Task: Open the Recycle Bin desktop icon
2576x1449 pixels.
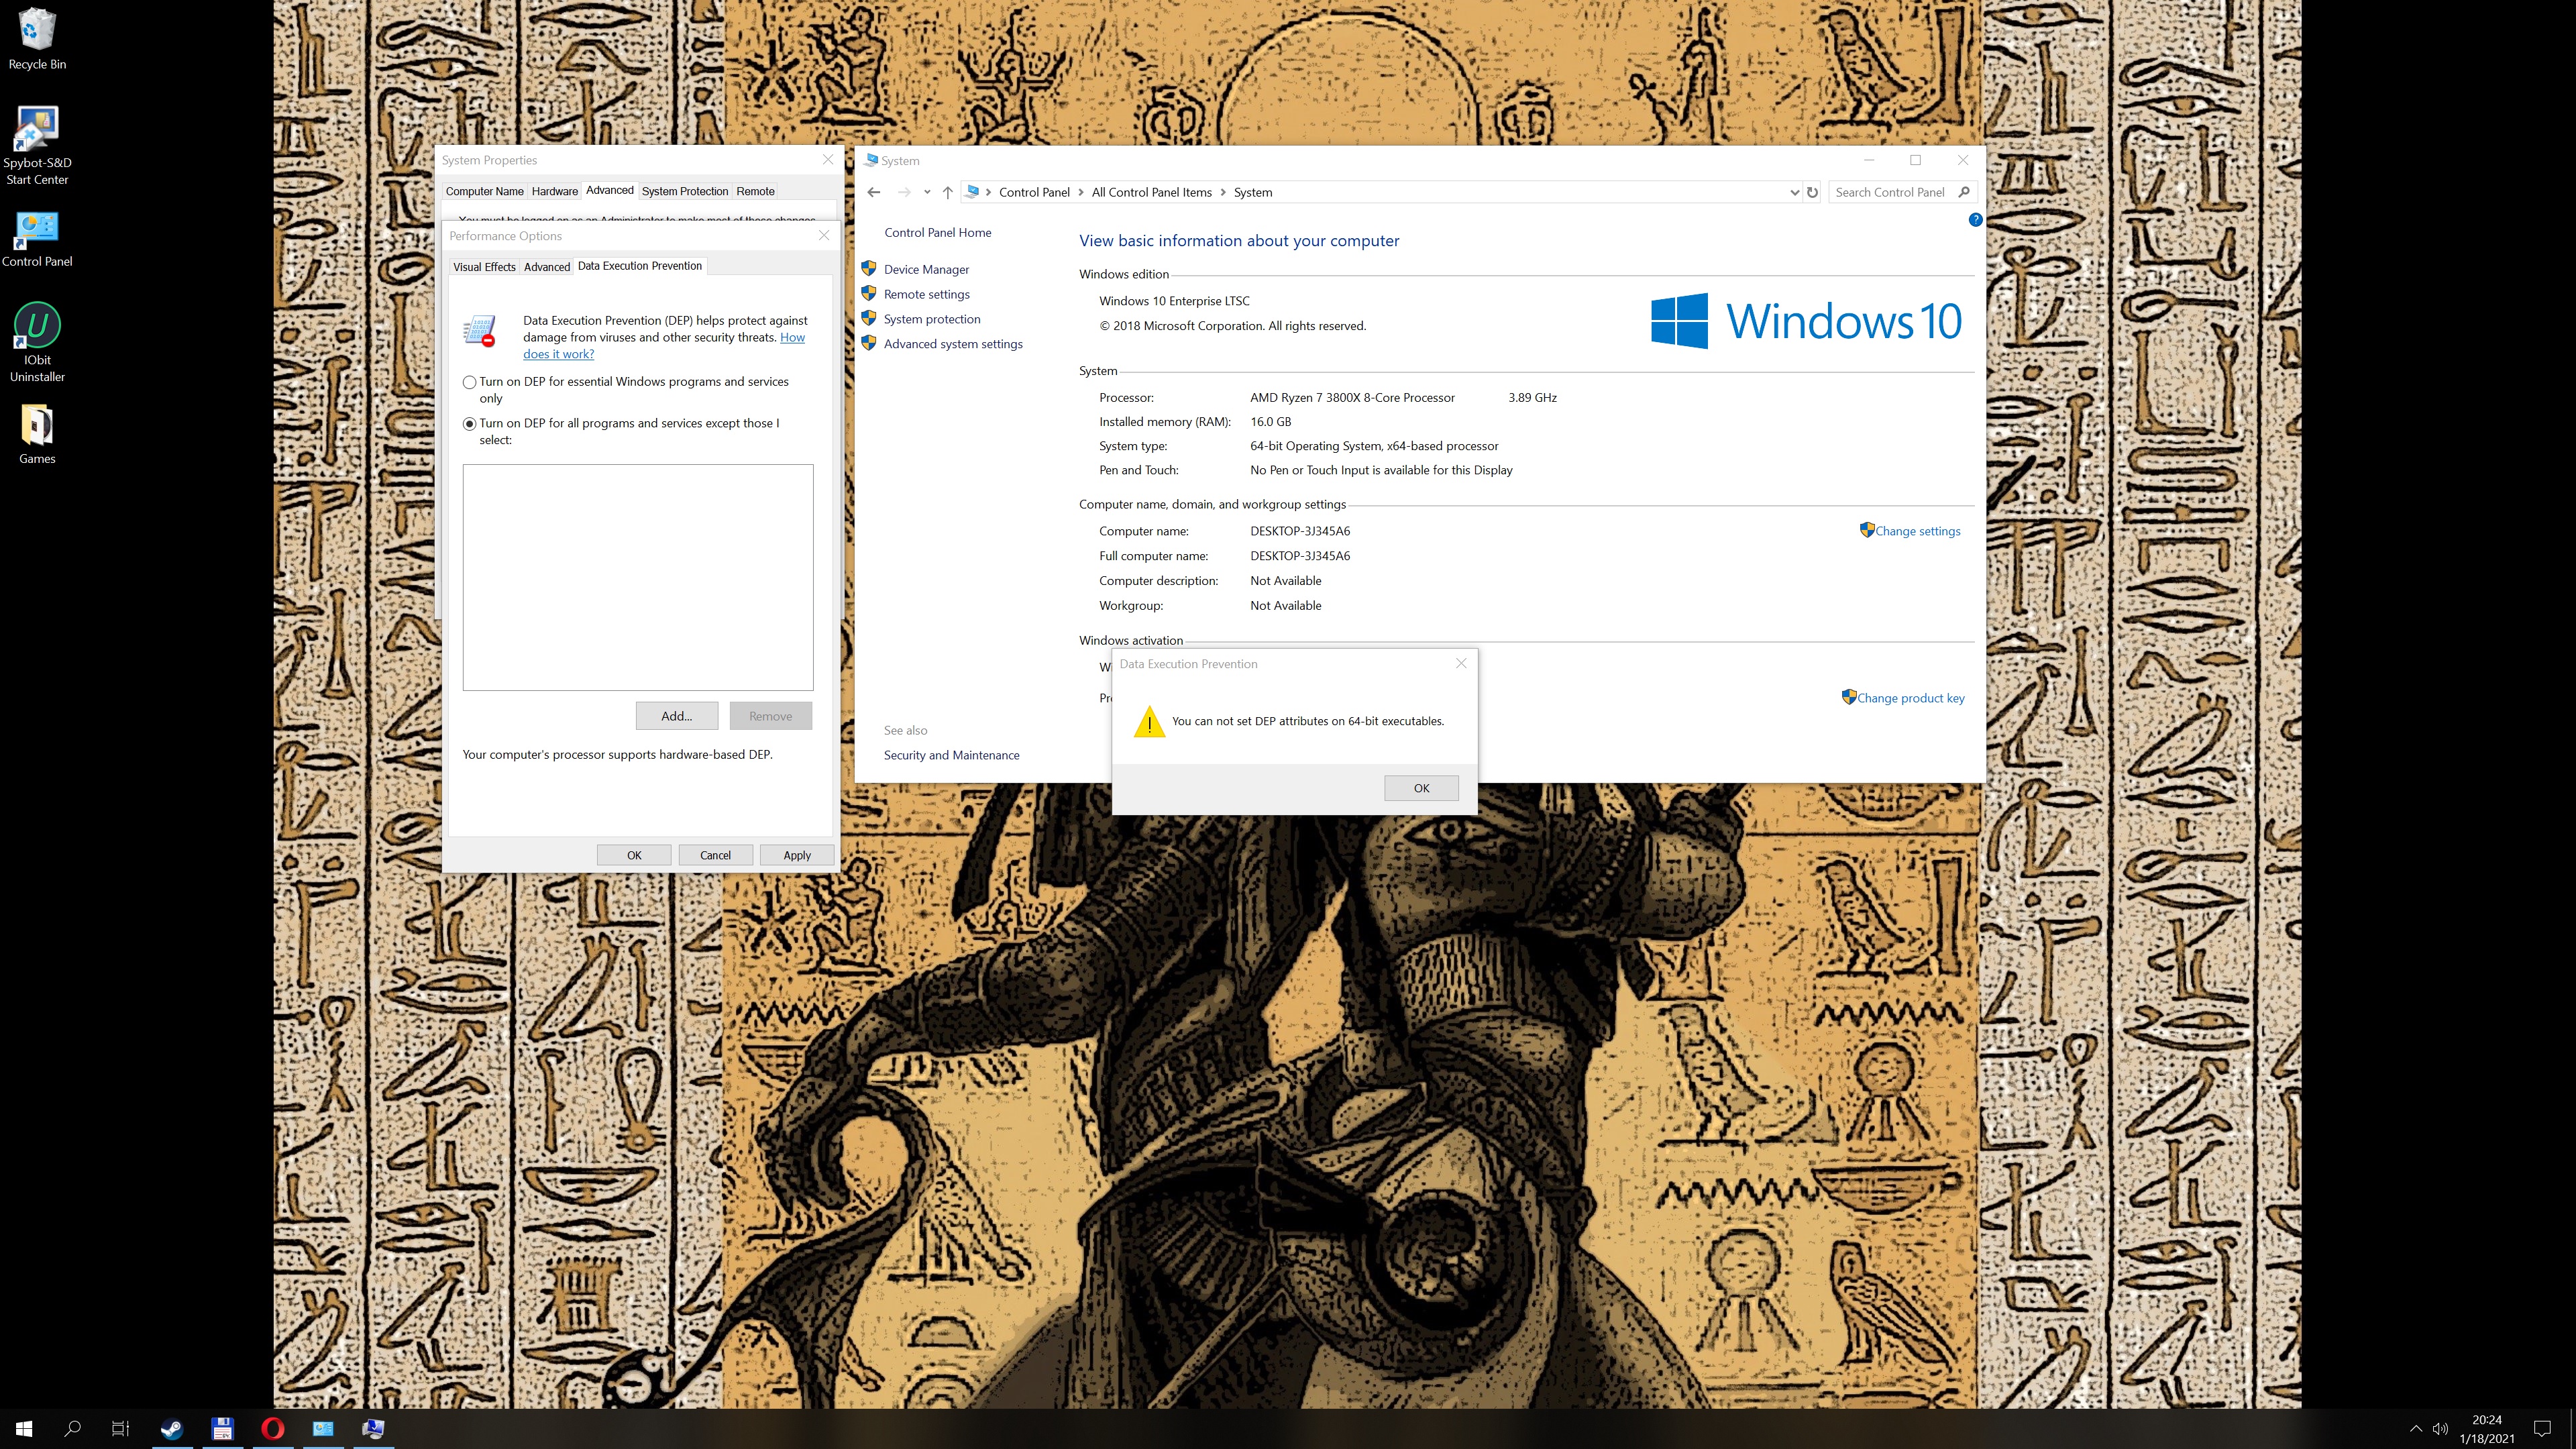Action: pyautogui.click(x=37, y=40)
